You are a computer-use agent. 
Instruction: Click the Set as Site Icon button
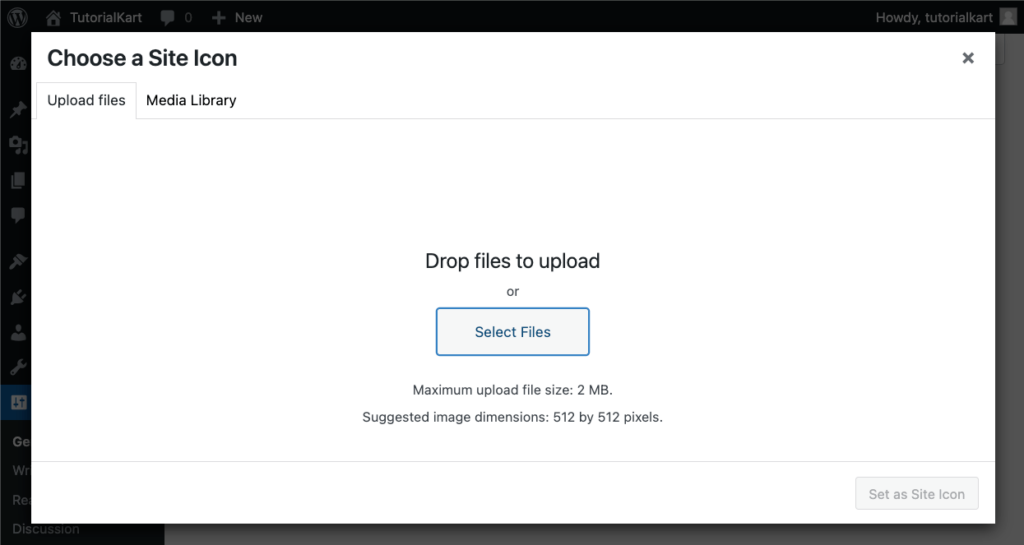pos(916,493)
